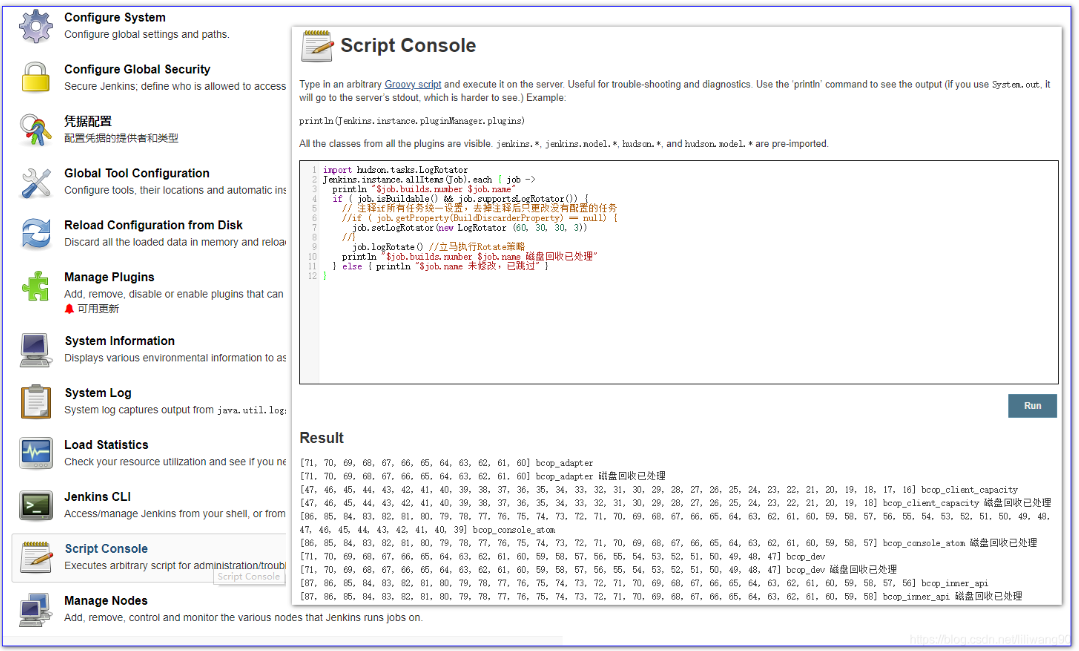Open the Manage Nodes menu entry
The width and height of the screenshot is (1079, 651).
coord(106,601)
